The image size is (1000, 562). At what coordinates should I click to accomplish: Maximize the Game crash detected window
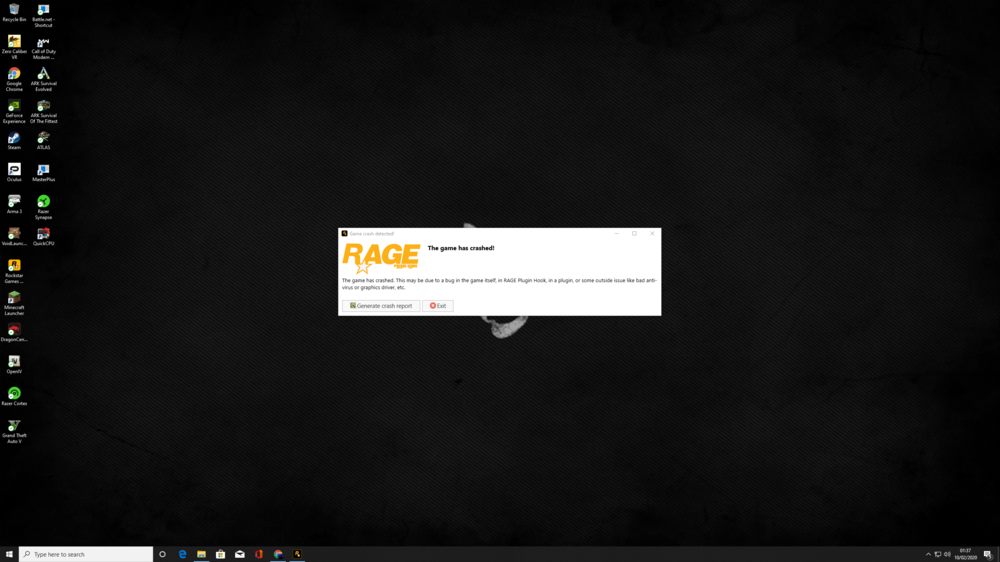[634, 233]
